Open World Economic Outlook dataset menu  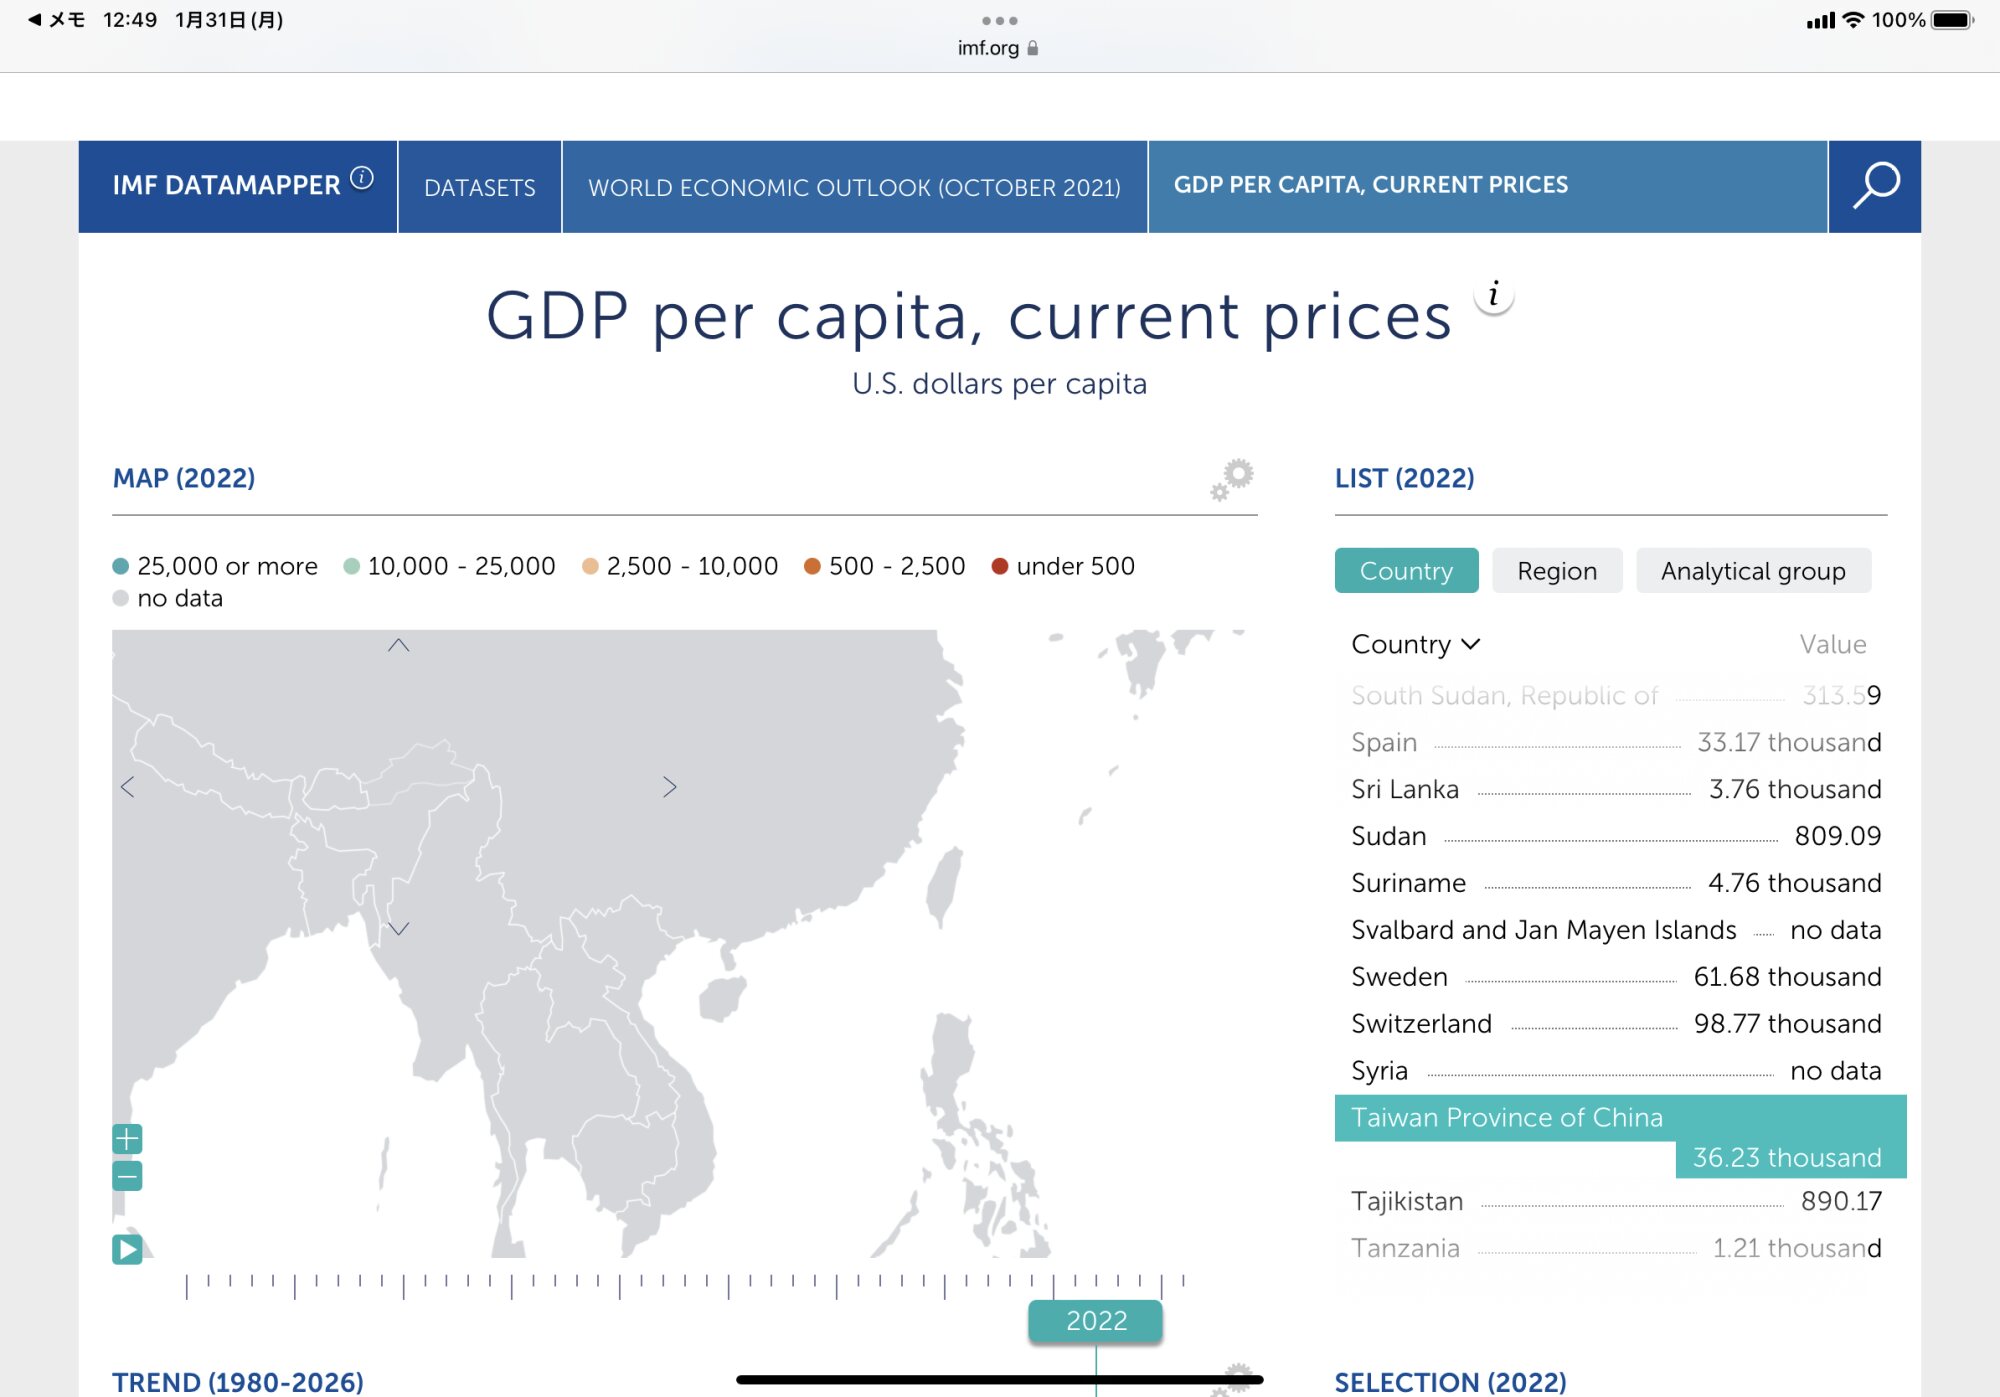854,187
